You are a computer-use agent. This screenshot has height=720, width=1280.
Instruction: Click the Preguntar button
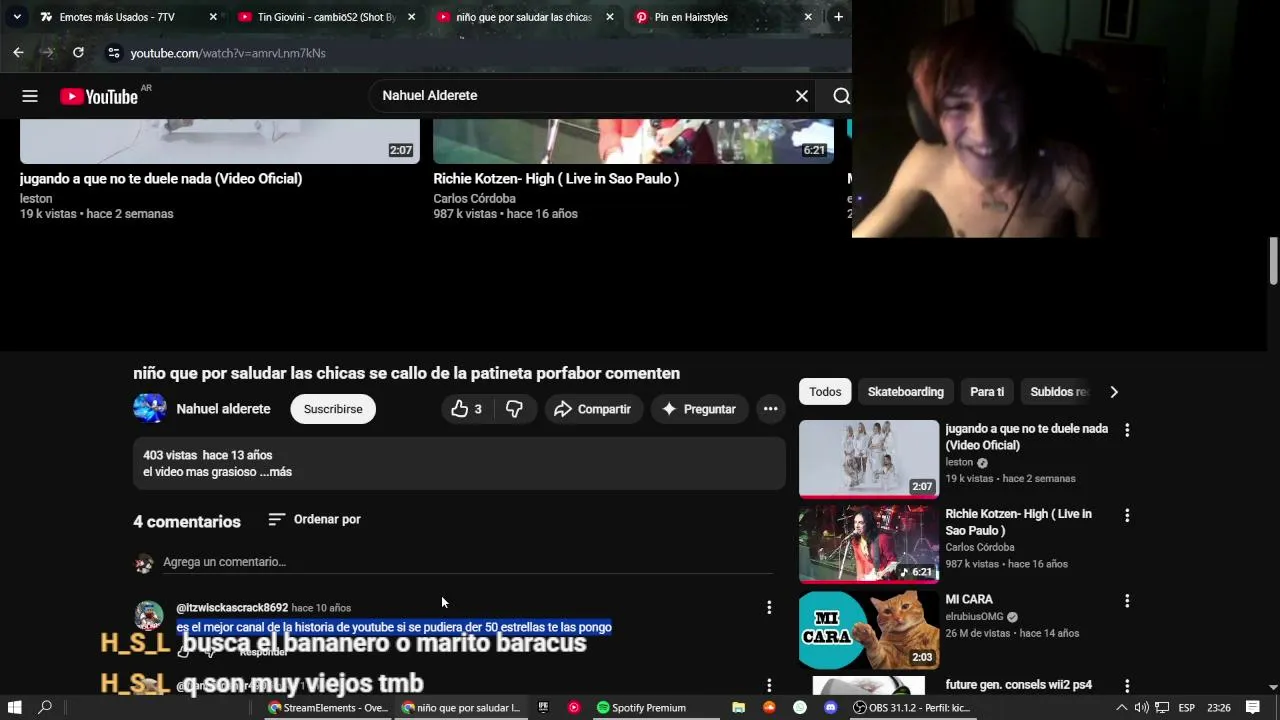click(x=698, y=409)
